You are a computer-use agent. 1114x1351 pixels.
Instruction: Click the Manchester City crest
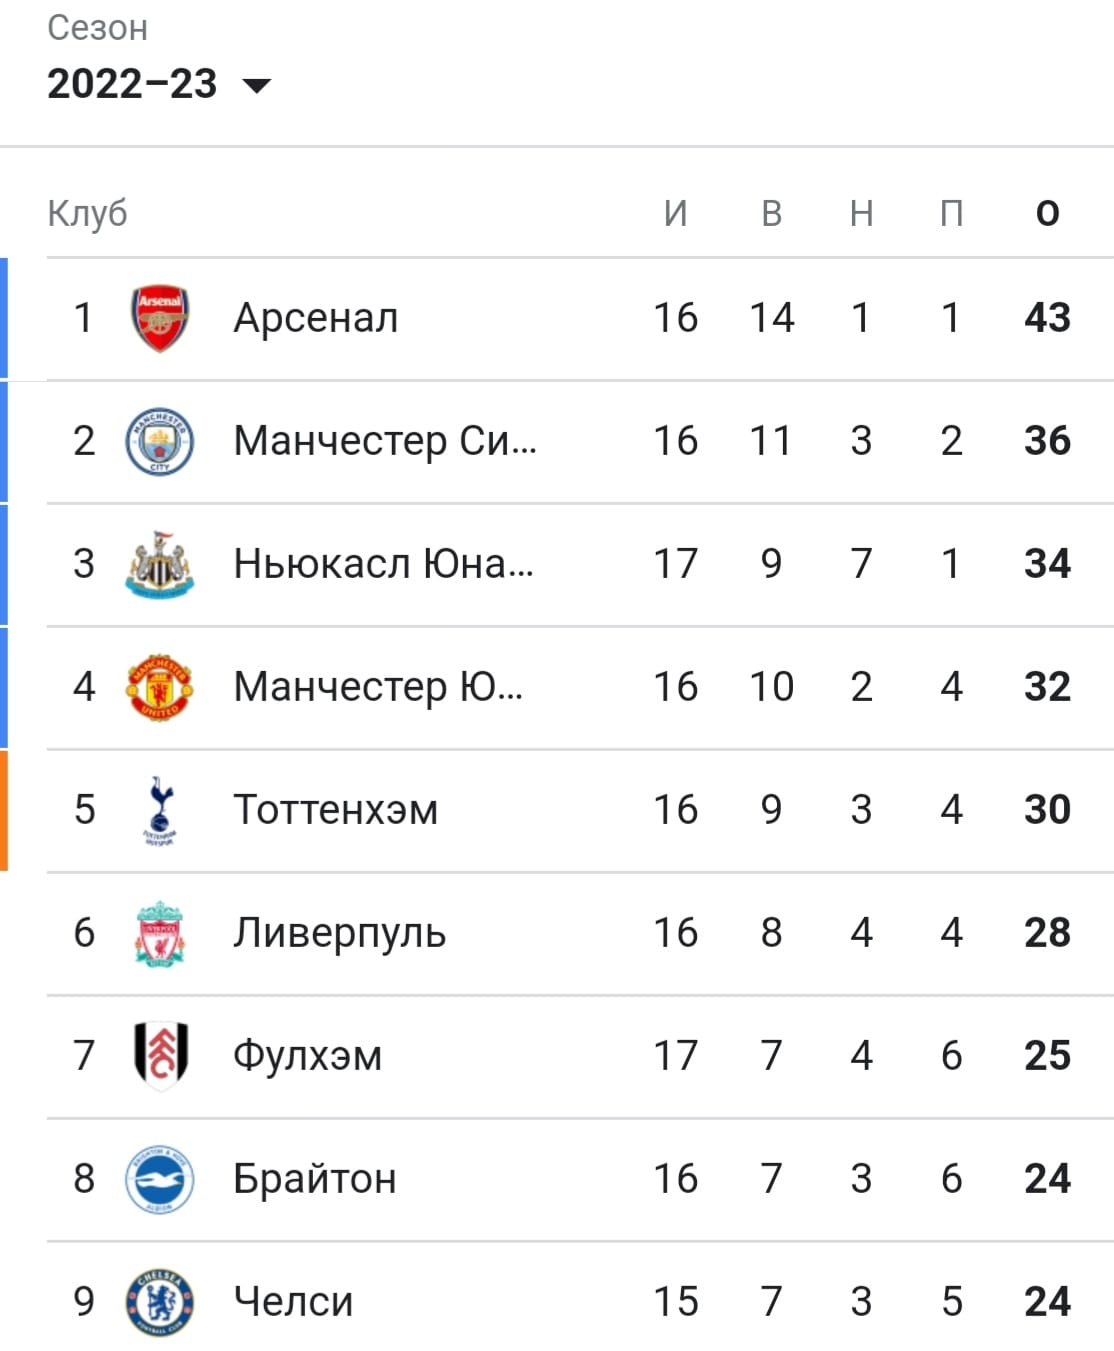coord(160,442)
